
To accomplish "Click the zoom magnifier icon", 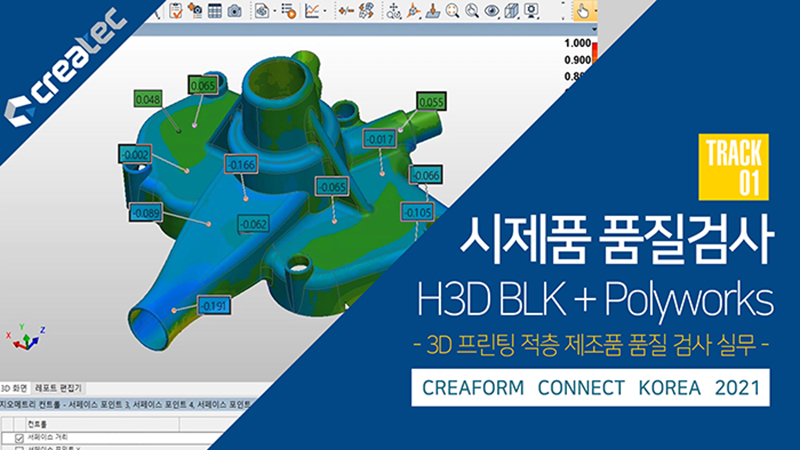I will (x=472, y=11).
